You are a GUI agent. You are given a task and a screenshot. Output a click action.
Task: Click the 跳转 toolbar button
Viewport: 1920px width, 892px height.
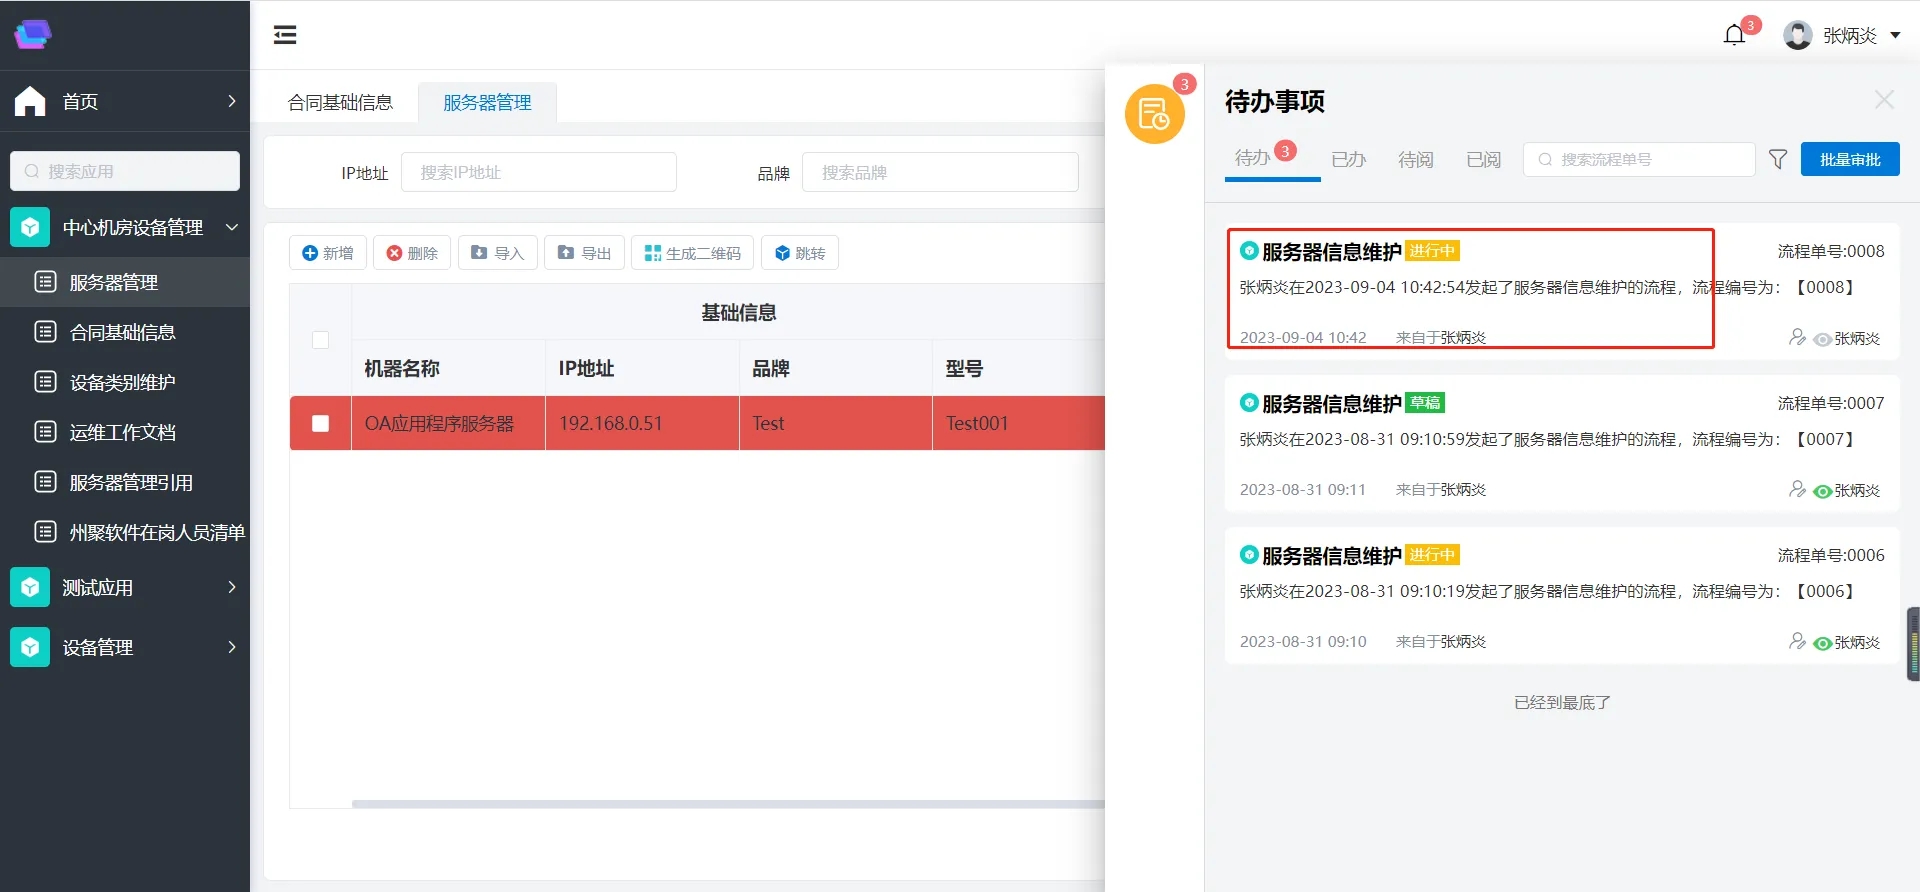(x=799, y=253)
